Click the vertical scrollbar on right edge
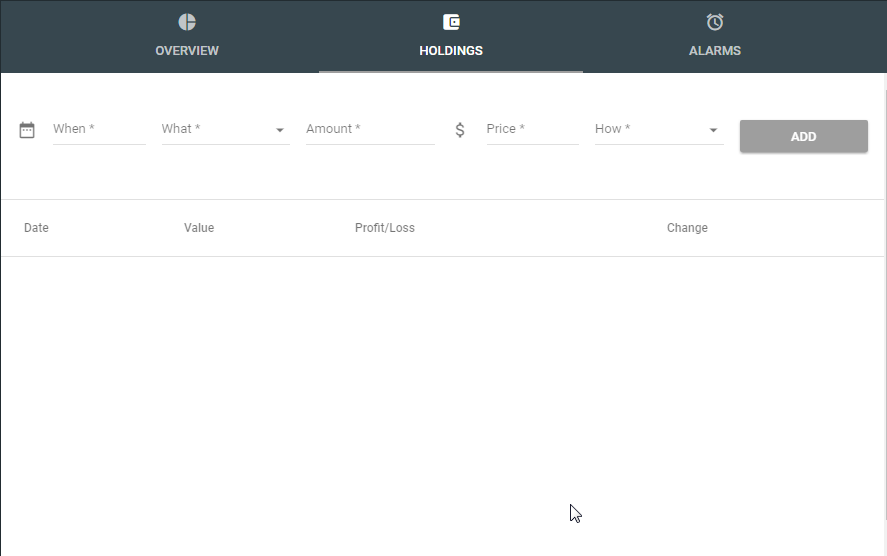 (x=885, y=305)
